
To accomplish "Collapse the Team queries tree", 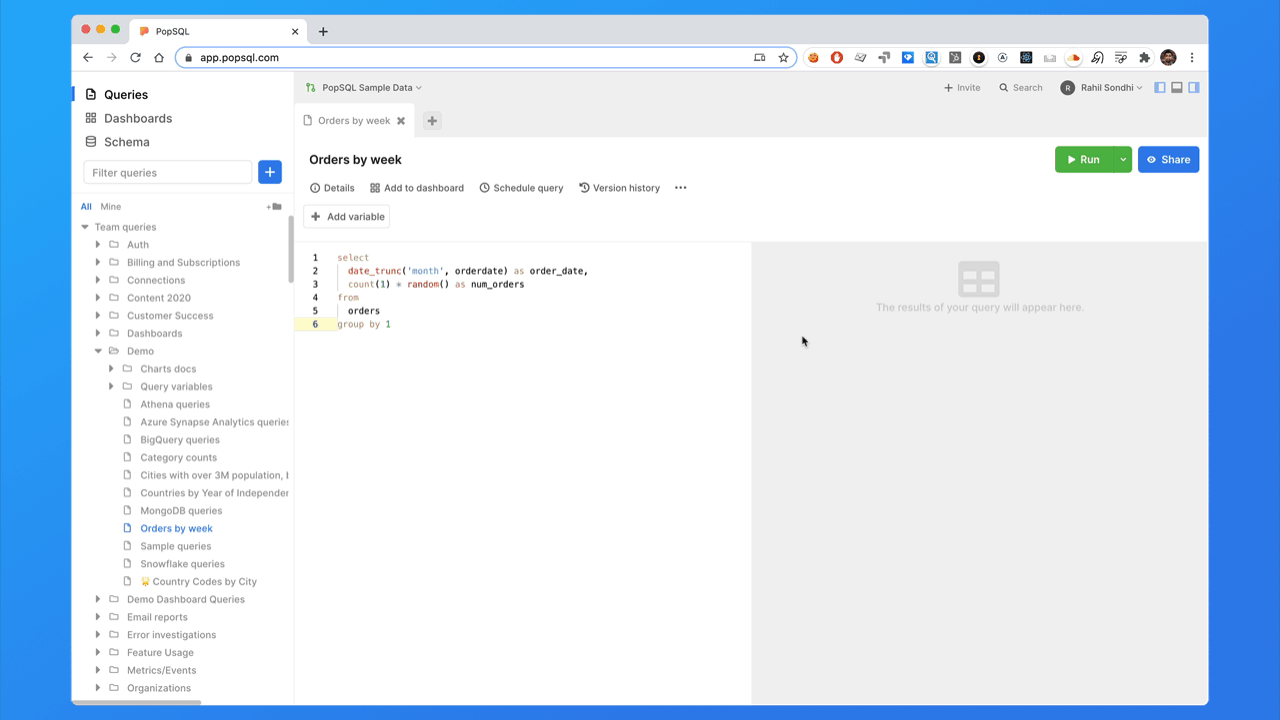I will (85, 227).
